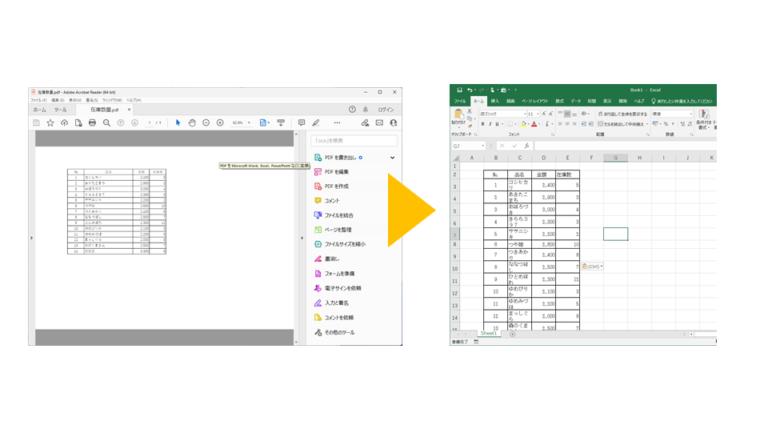Click the zoom out minus icon

[x=206, y=123]
